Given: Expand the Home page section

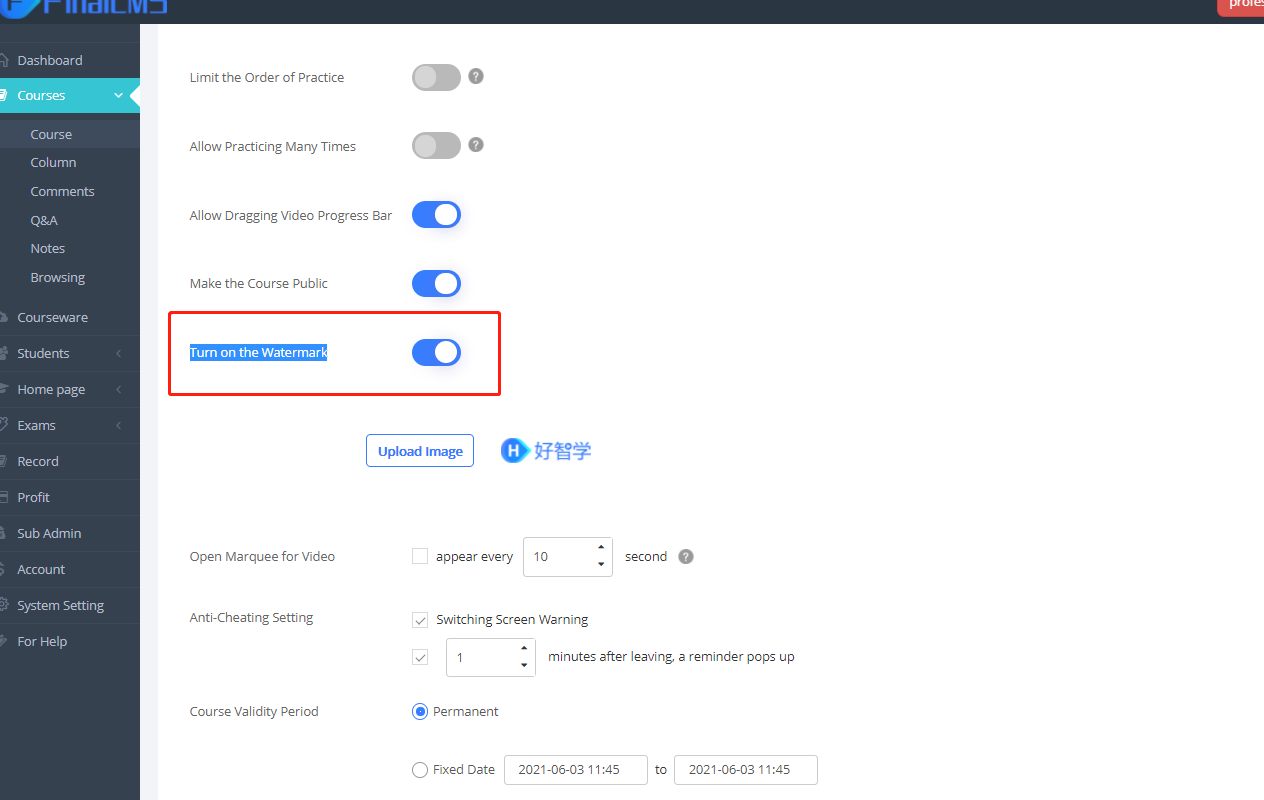Looking at the screenshot, I should point(116,389).
